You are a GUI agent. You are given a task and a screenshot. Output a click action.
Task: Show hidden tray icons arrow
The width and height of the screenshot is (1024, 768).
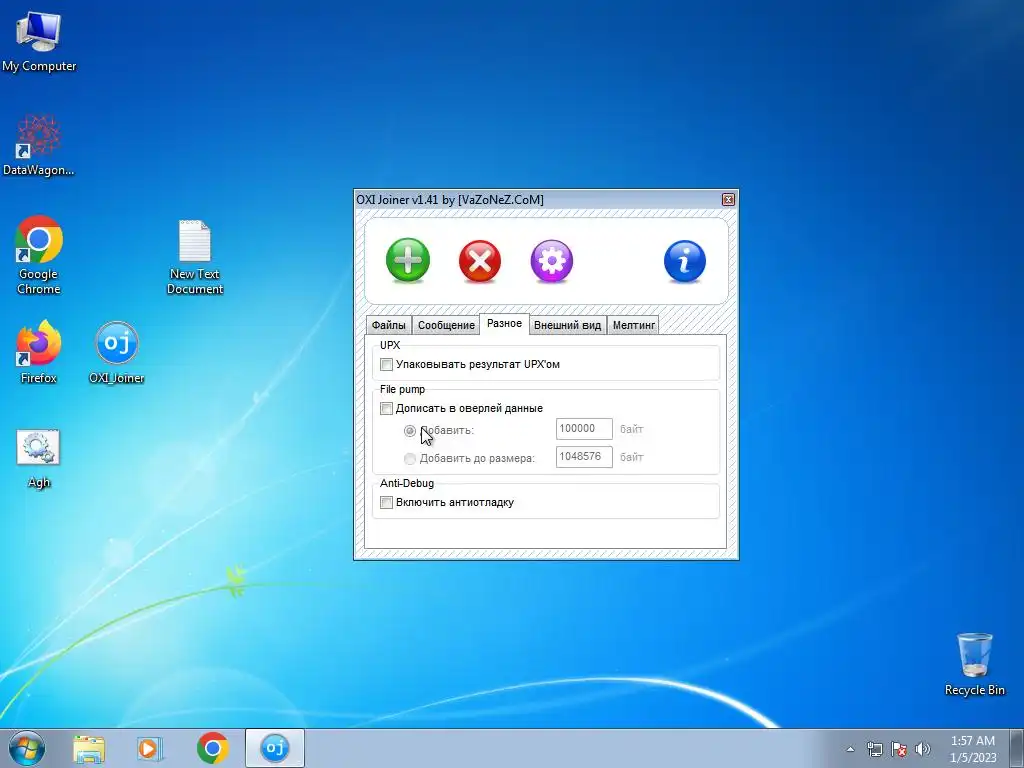pos(850,749)
